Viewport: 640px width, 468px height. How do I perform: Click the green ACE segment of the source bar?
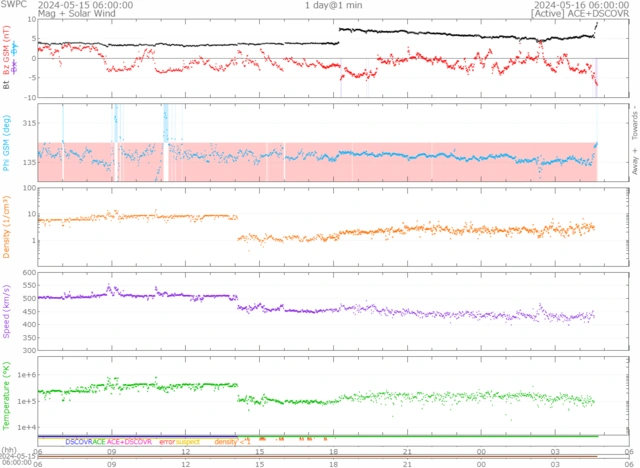418,437
